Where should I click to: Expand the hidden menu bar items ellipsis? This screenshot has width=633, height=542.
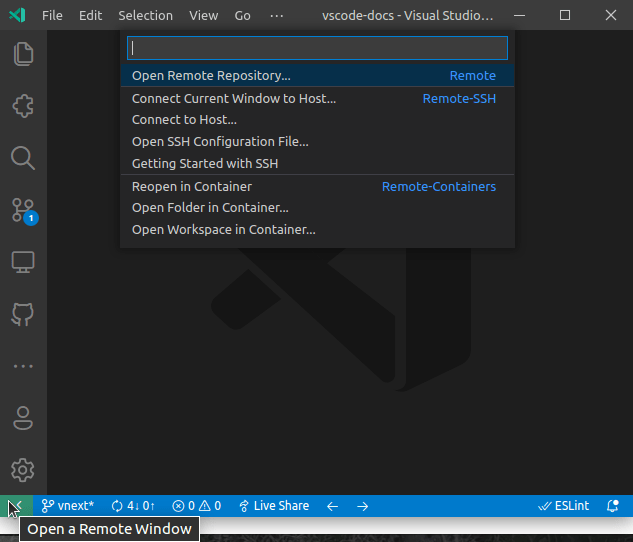click(277, 16)
